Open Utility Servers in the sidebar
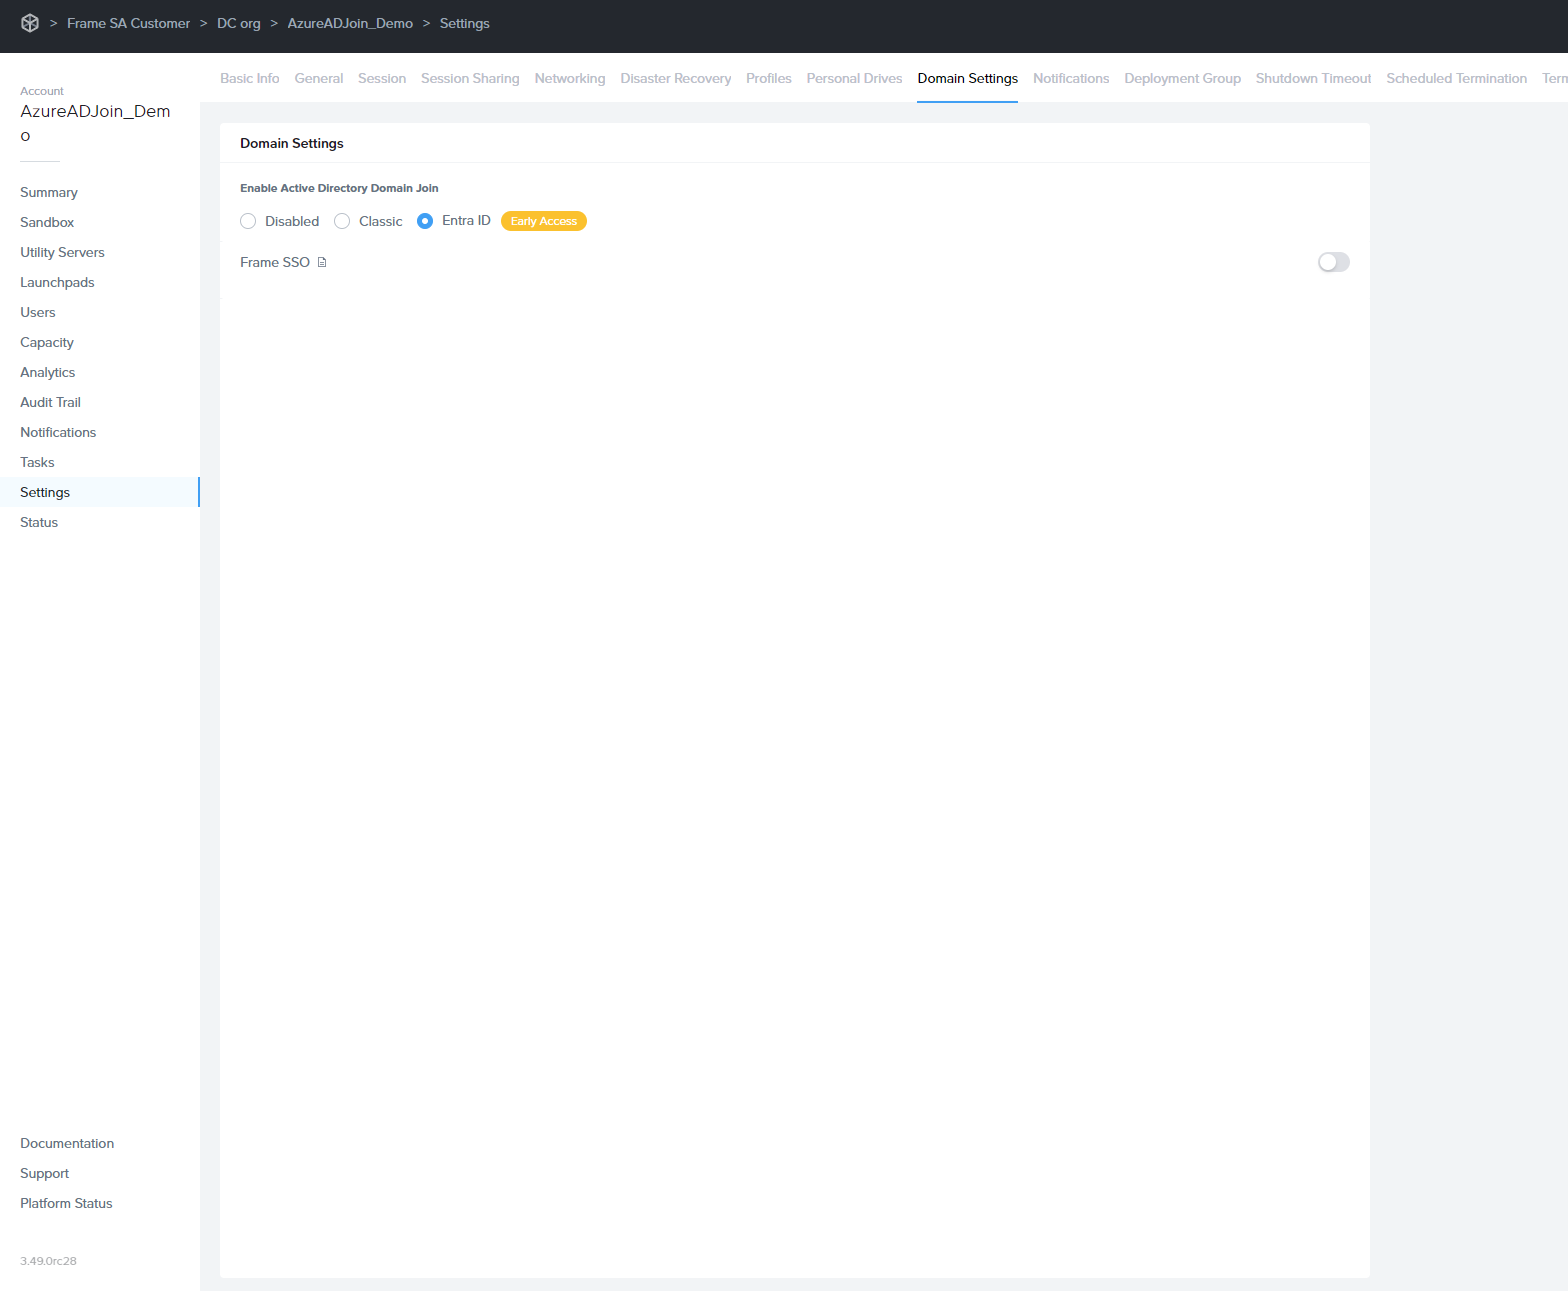Viewport: 1568px width, 1291px height. (62, 252)
